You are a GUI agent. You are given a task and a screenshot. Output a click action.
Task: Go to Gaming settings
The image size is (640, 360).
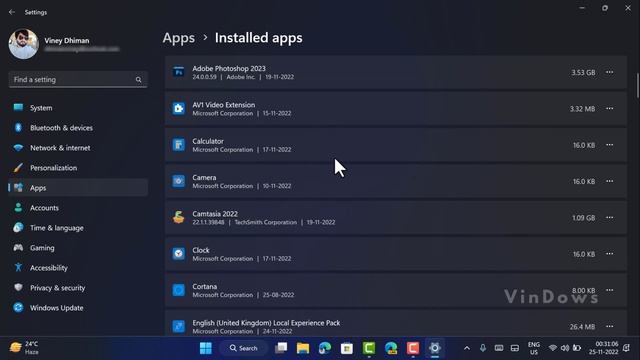(78, 248)
